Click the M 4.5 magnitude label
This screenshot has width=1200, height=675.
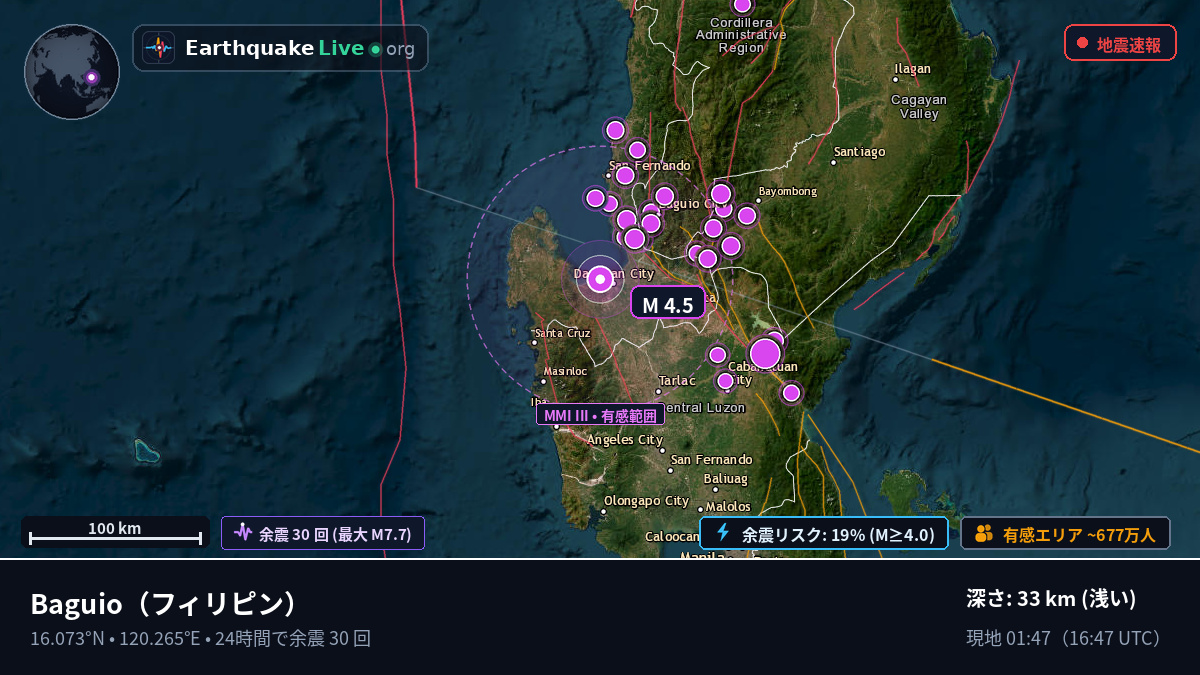(668, 304)
